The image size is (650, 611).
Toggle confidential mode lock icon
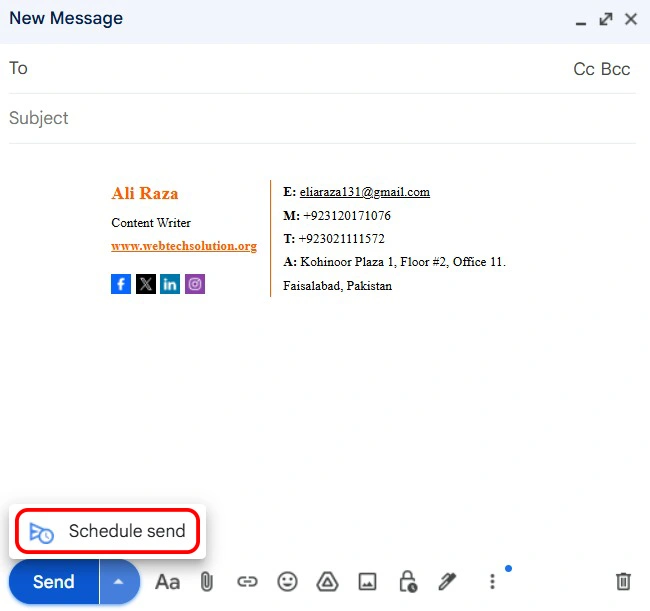coord(408,582)
